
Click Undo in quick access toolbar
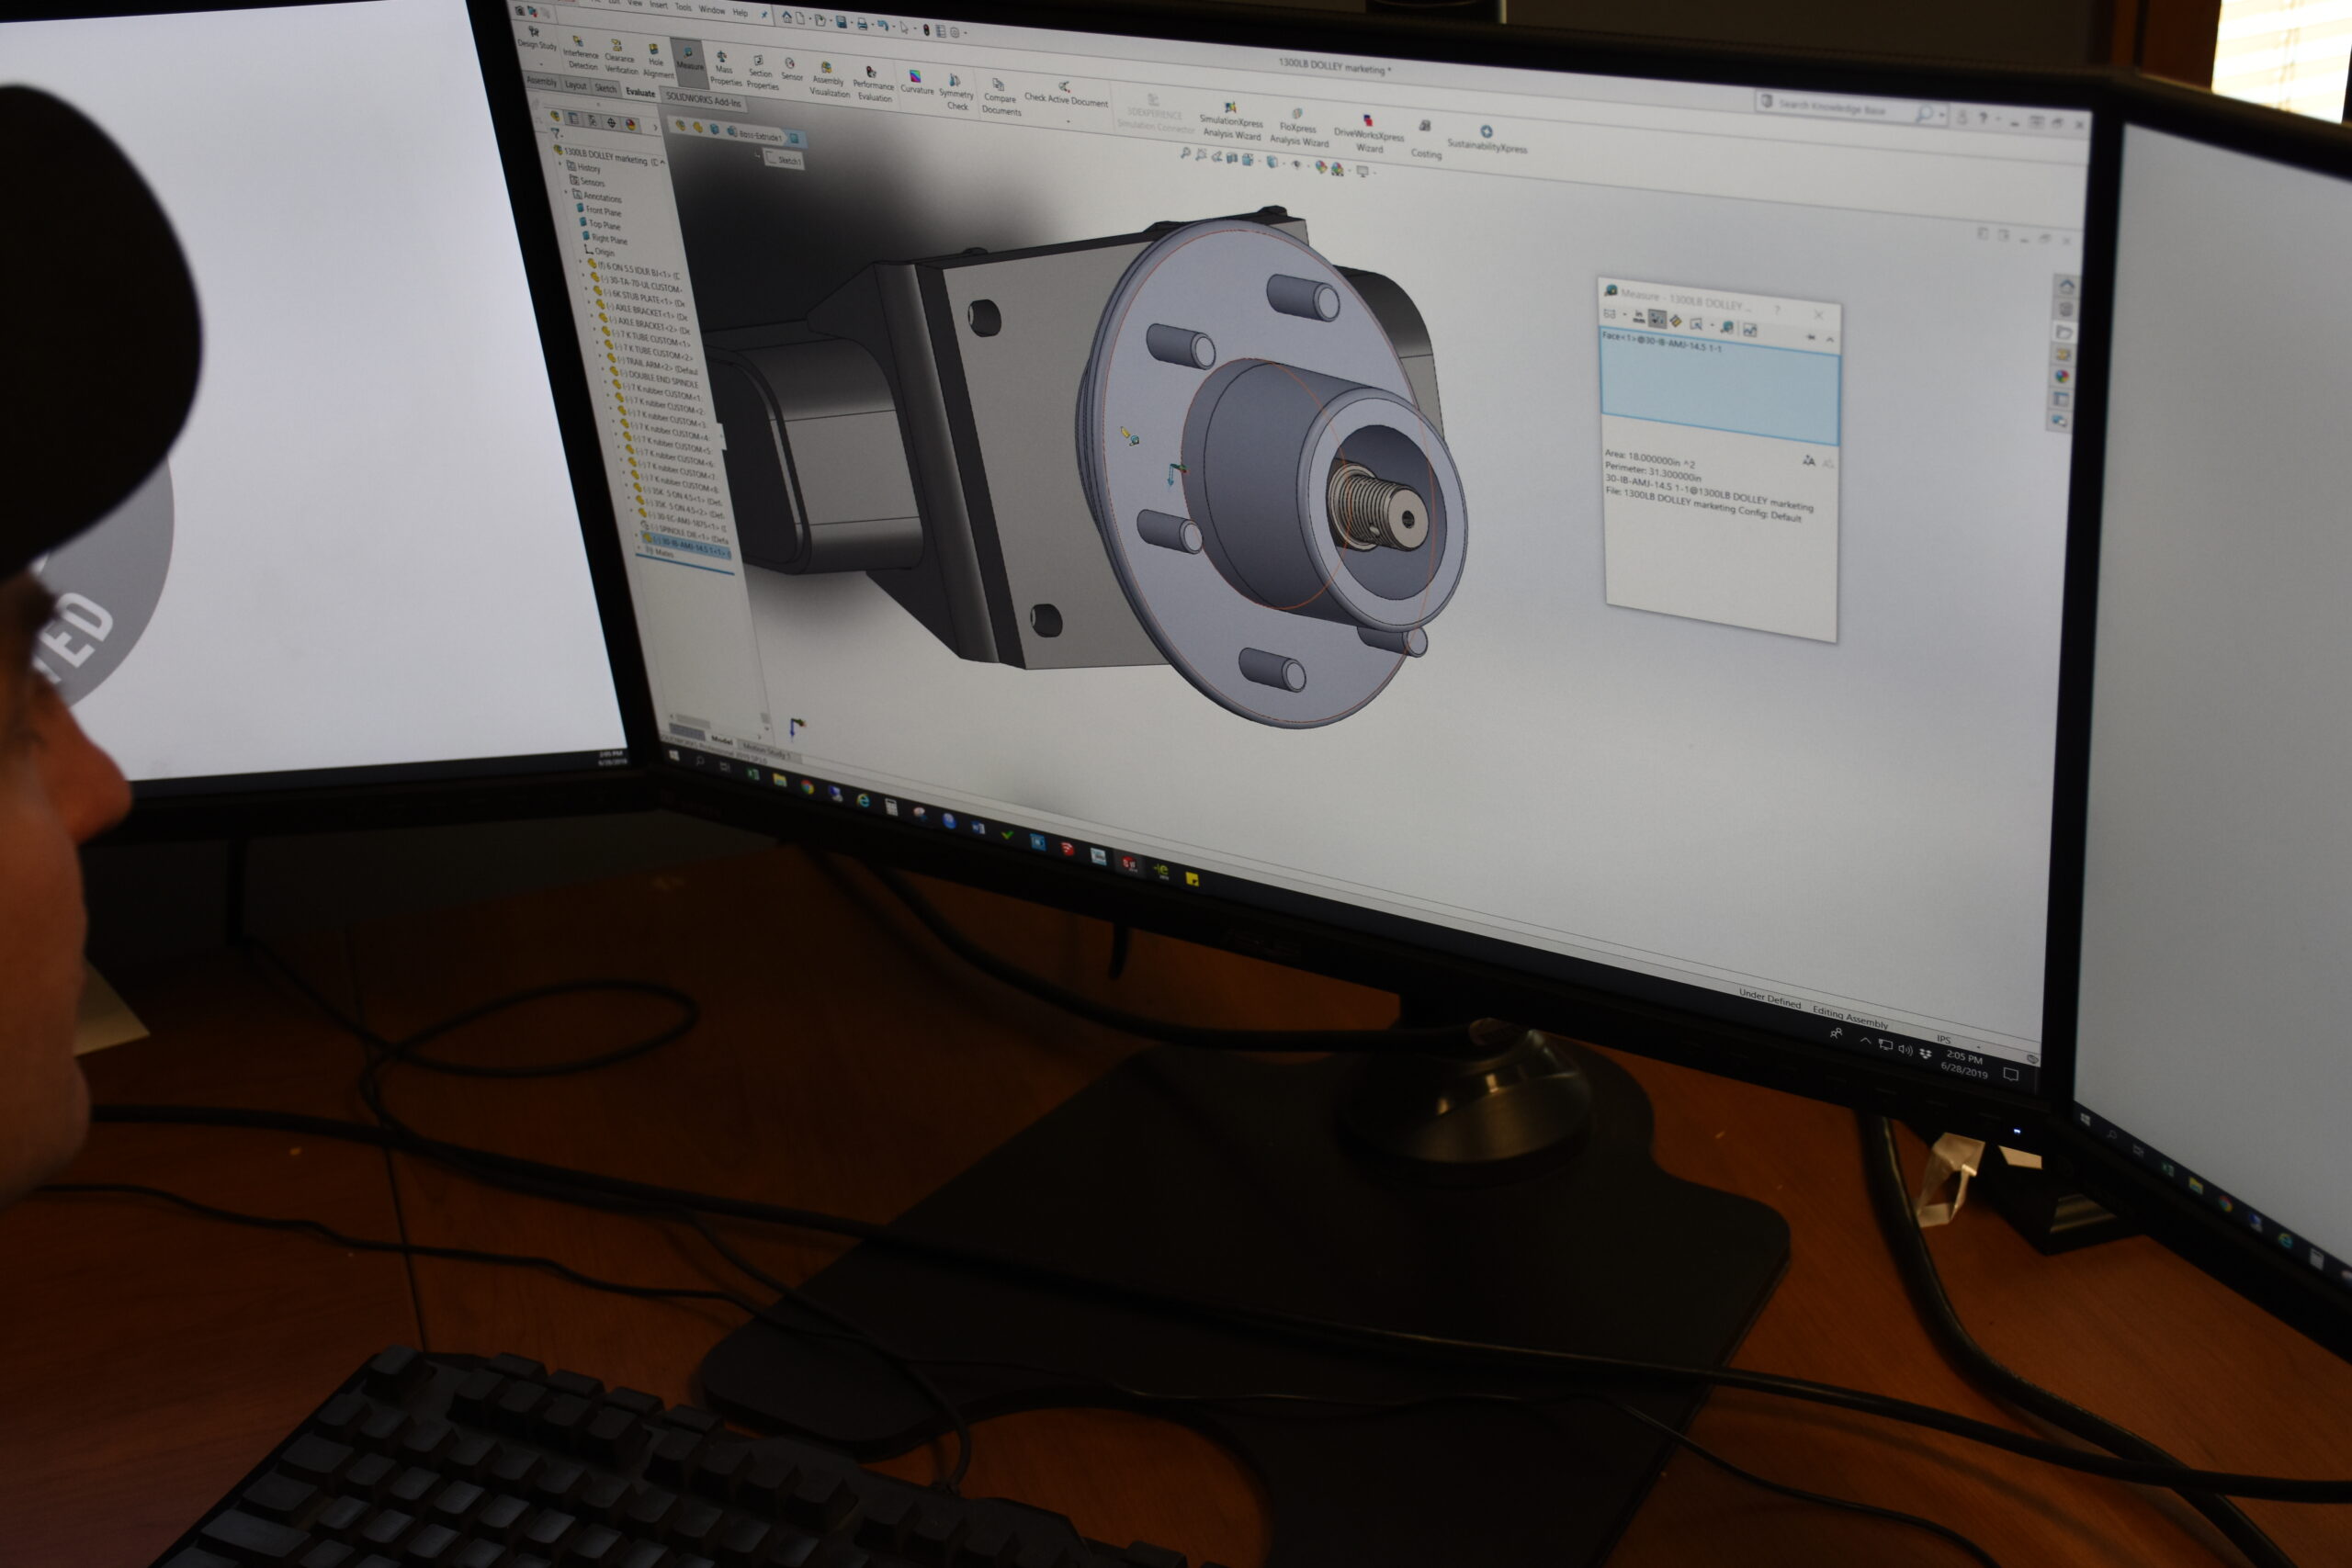[x=883, y=25]
